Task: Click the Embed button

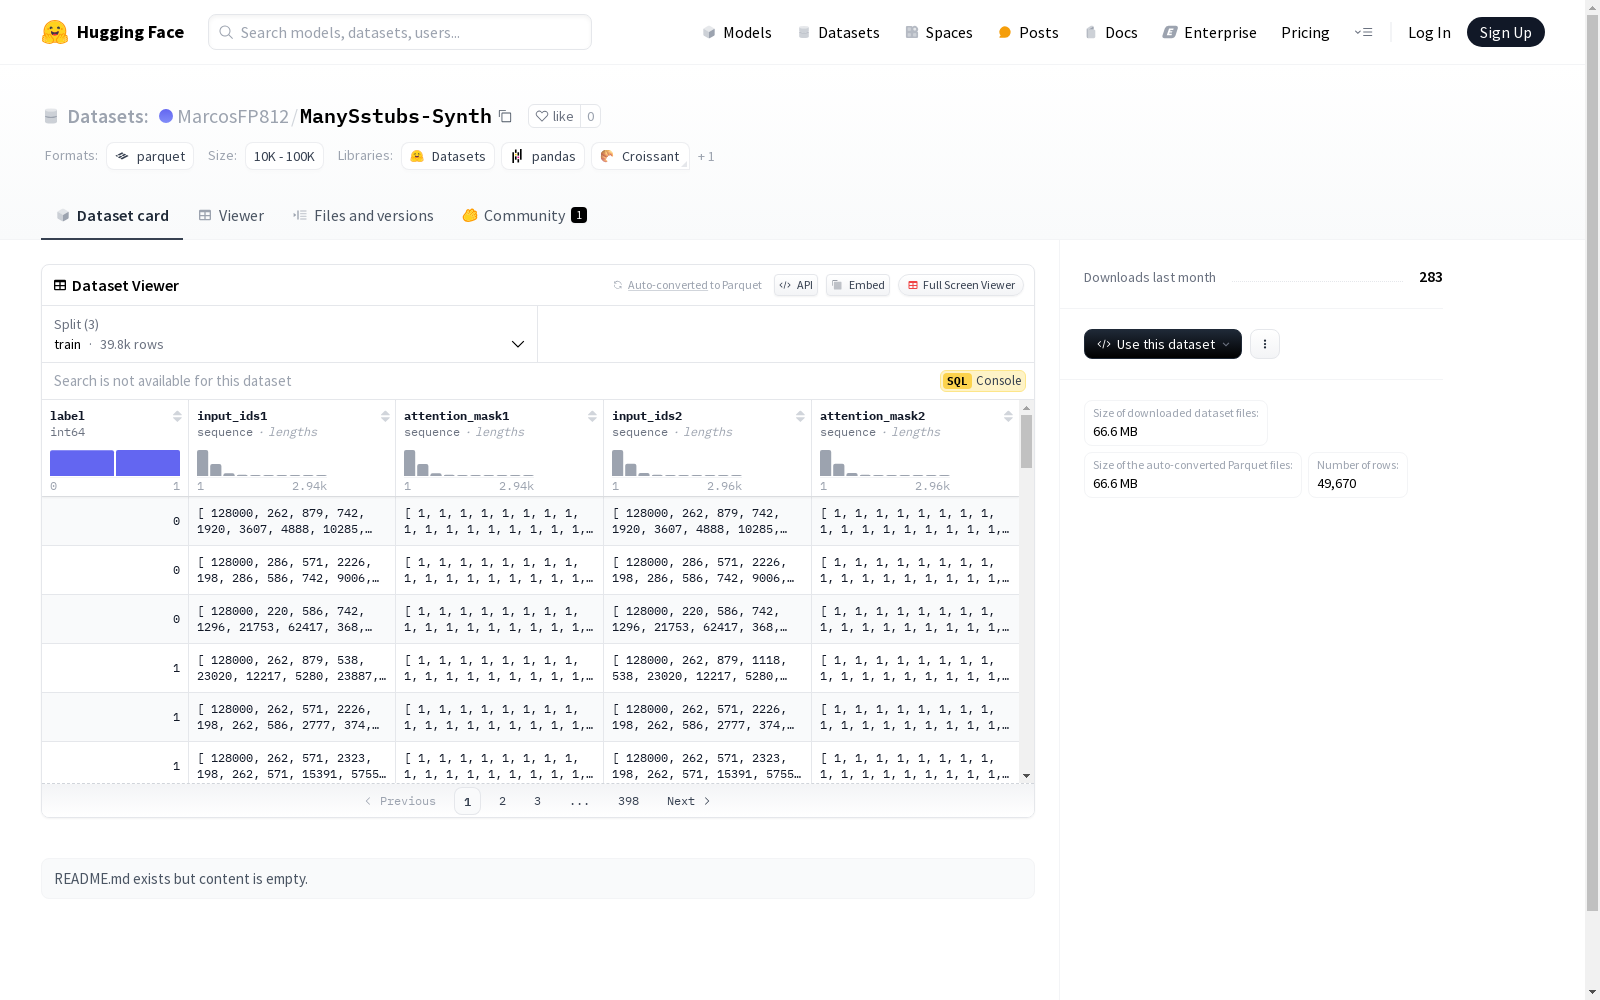Action: (858, 285)
